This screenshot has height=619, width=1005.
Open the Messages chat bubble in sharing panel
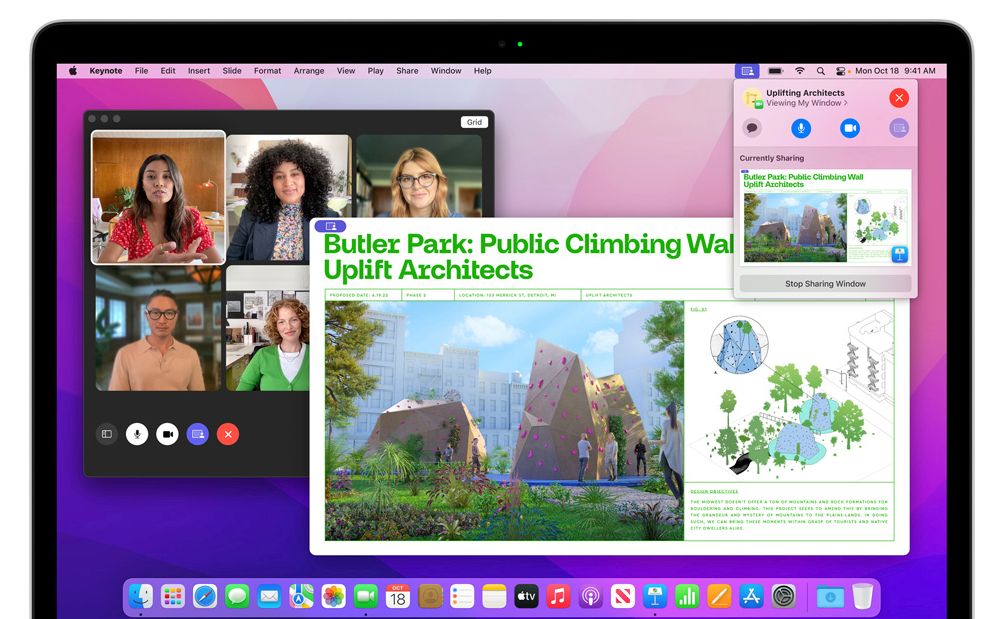pyautogui.click(x=752, y=128)
